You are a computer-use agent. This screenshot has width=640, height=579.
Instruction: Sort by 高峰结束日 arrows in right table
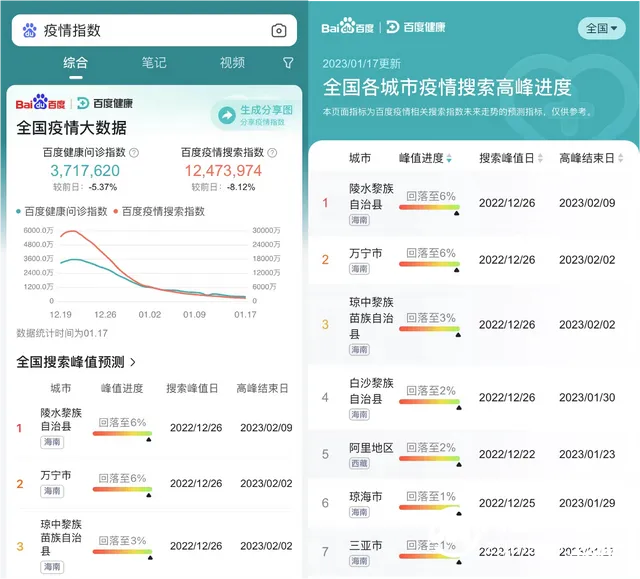tap(620, 158)
